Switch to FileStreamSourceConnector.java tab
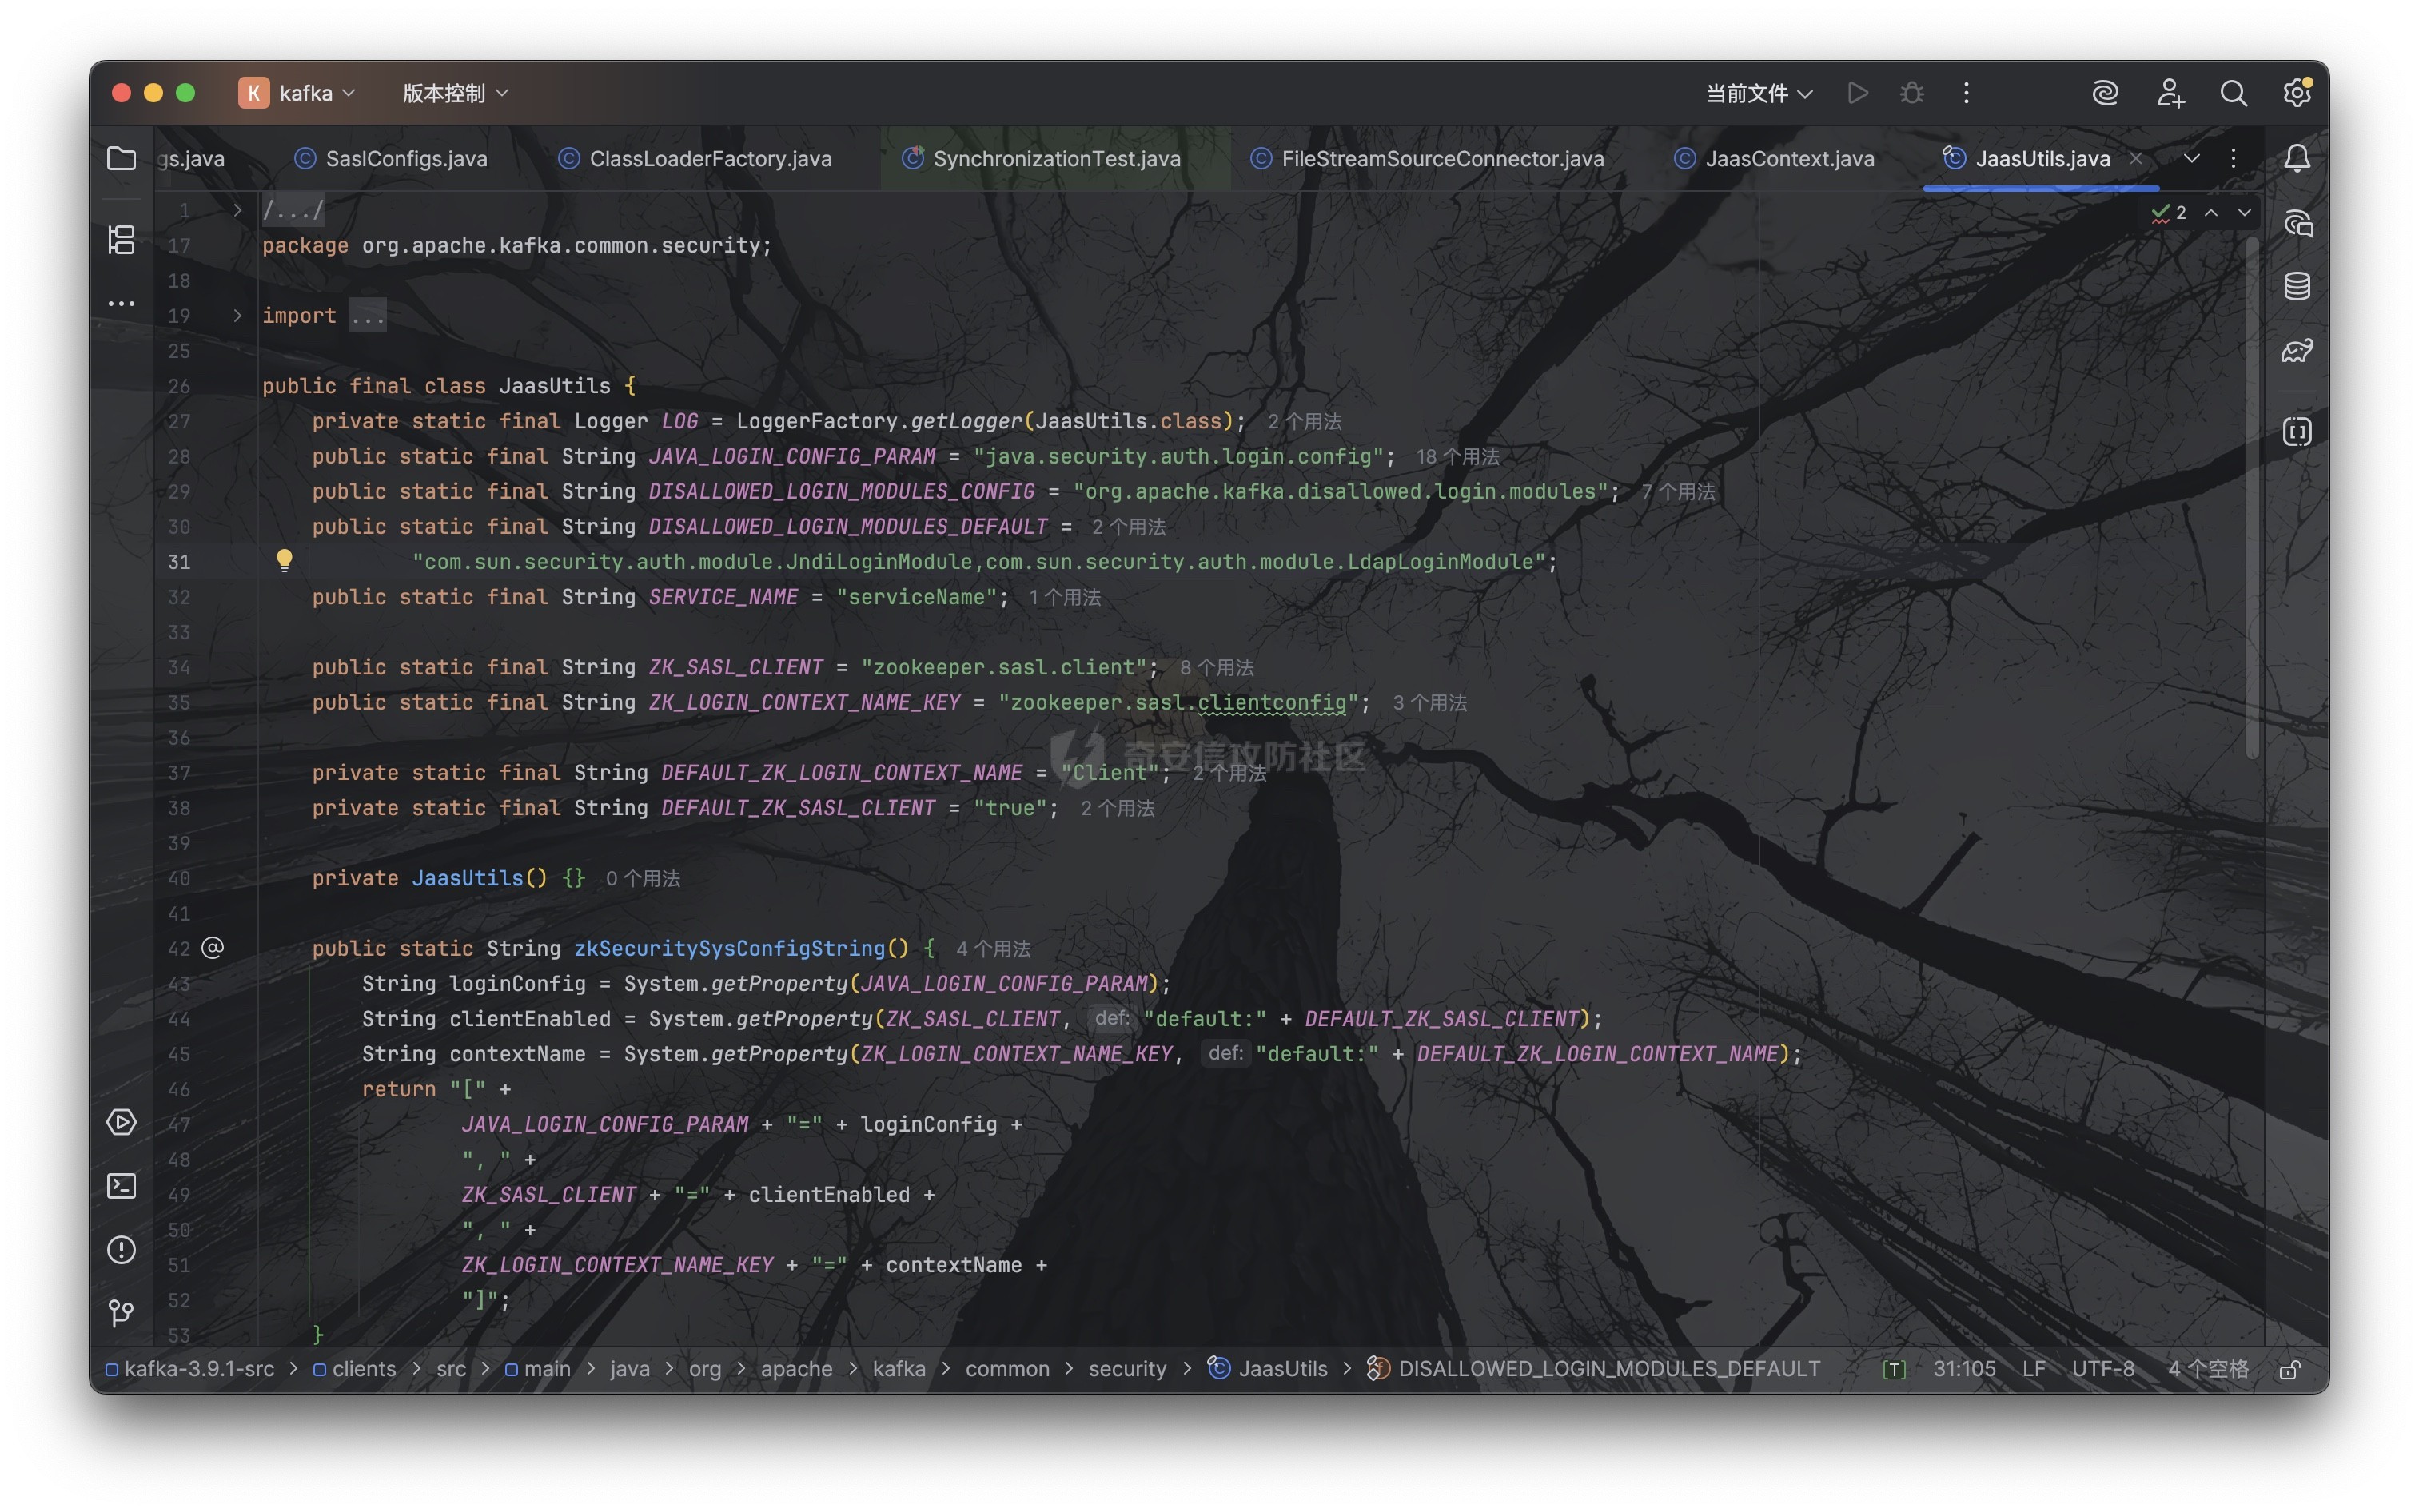Viewport: 2419px width, 1512px height. 1427,158
